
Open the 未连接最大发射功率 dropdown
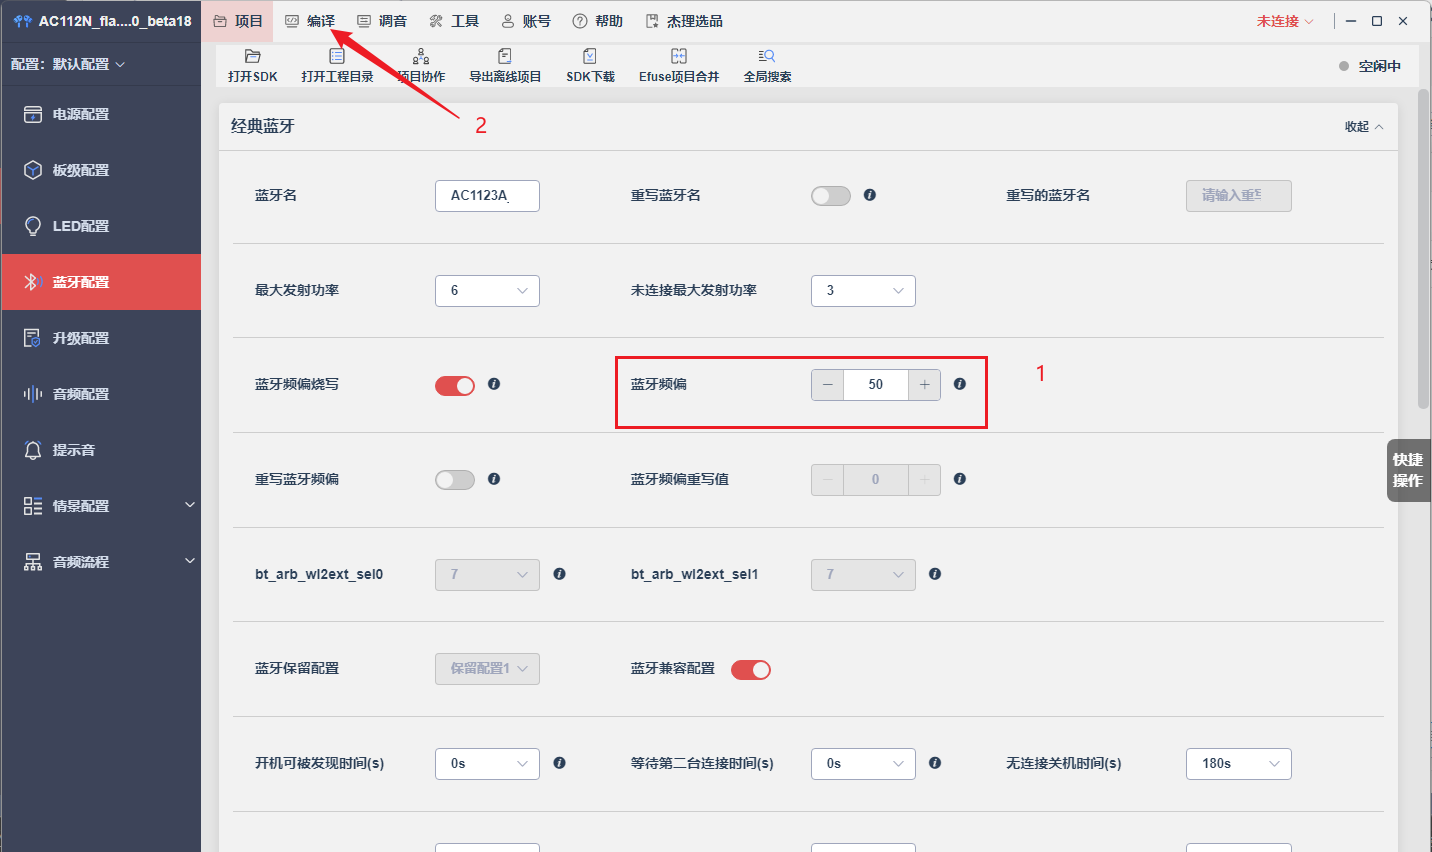pos(863,291)
